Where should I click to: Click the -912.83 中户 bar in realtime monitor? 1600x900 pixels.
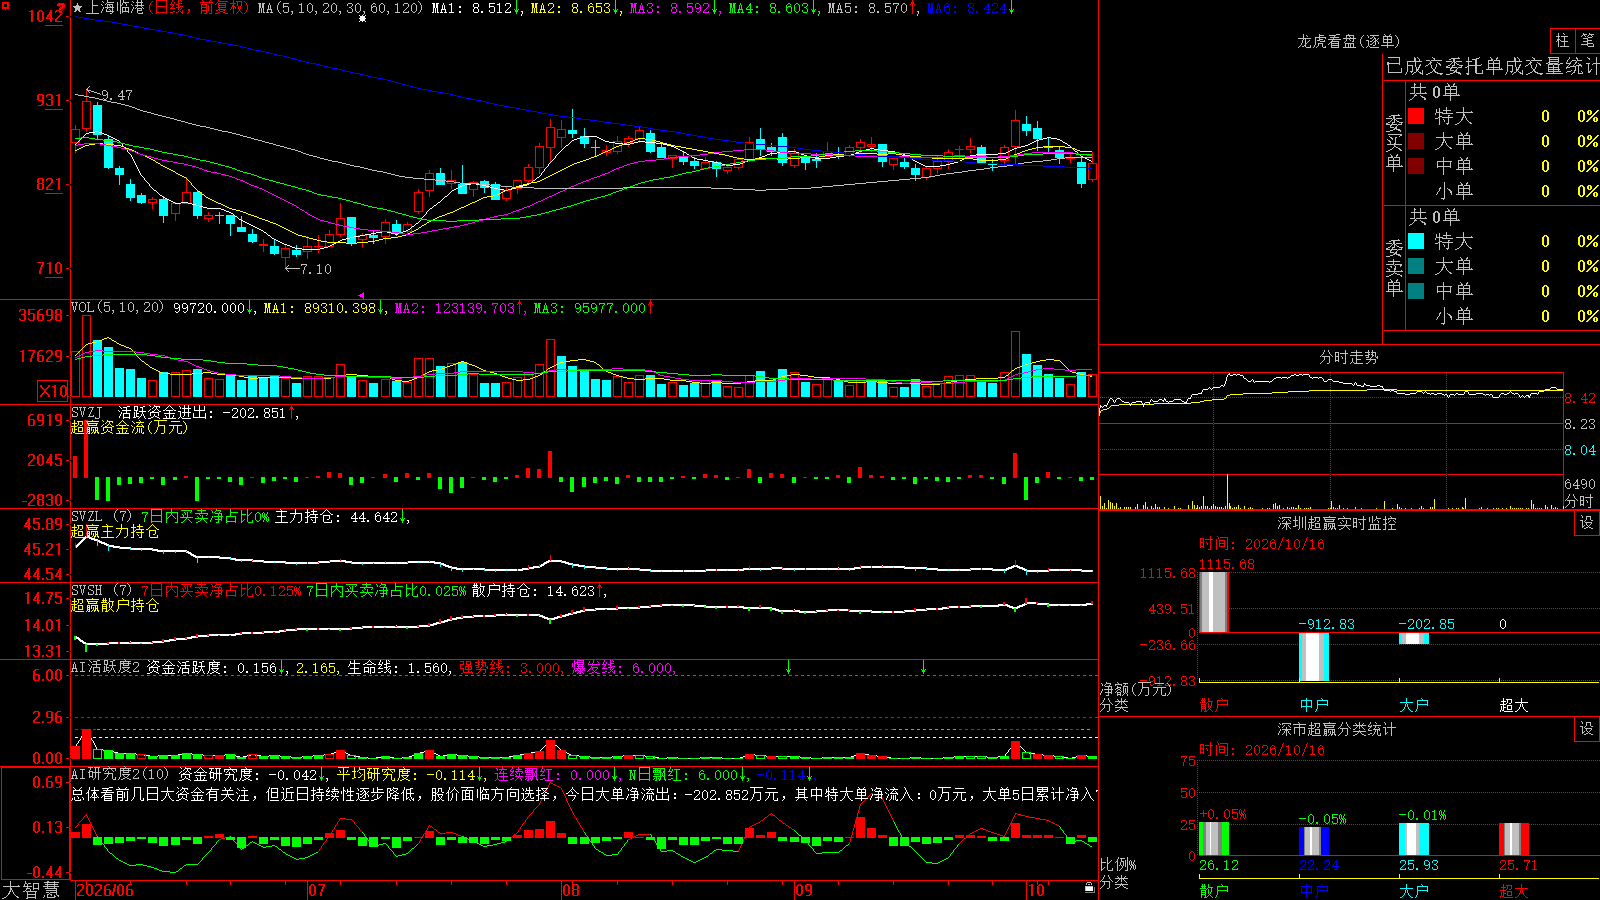(x=1313, y=657)
